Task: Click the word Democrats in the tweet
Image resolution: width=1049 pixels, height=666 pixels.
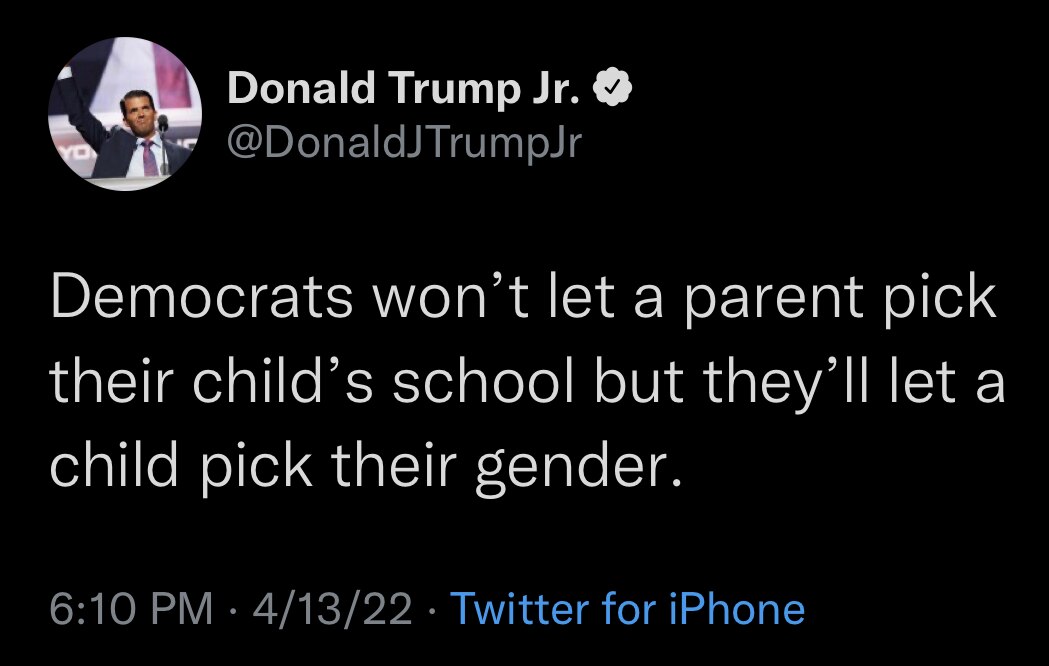Action: (x=198, y=299)
